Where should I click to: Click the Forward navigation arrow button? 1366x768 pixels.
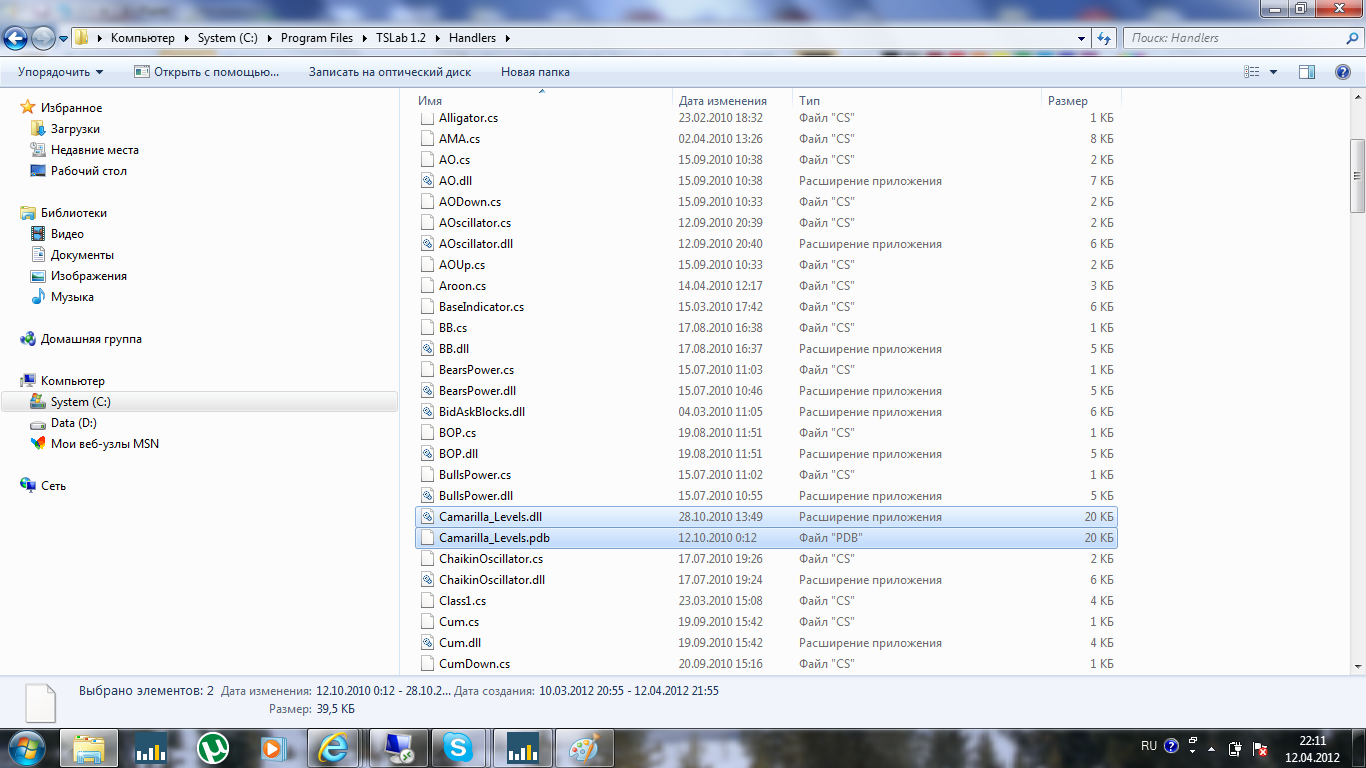coord(44,38)
